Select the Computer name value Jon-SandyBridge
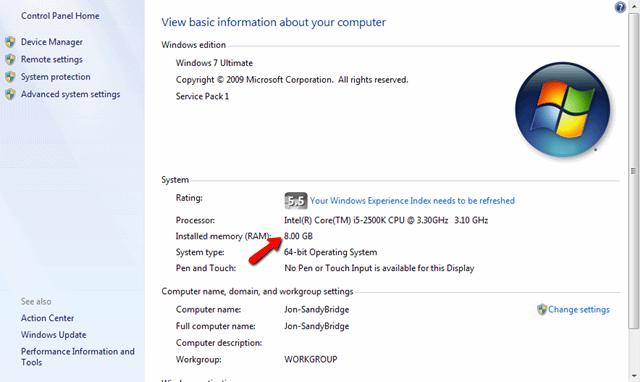This screenshot has width=640, height=382. 317,309
